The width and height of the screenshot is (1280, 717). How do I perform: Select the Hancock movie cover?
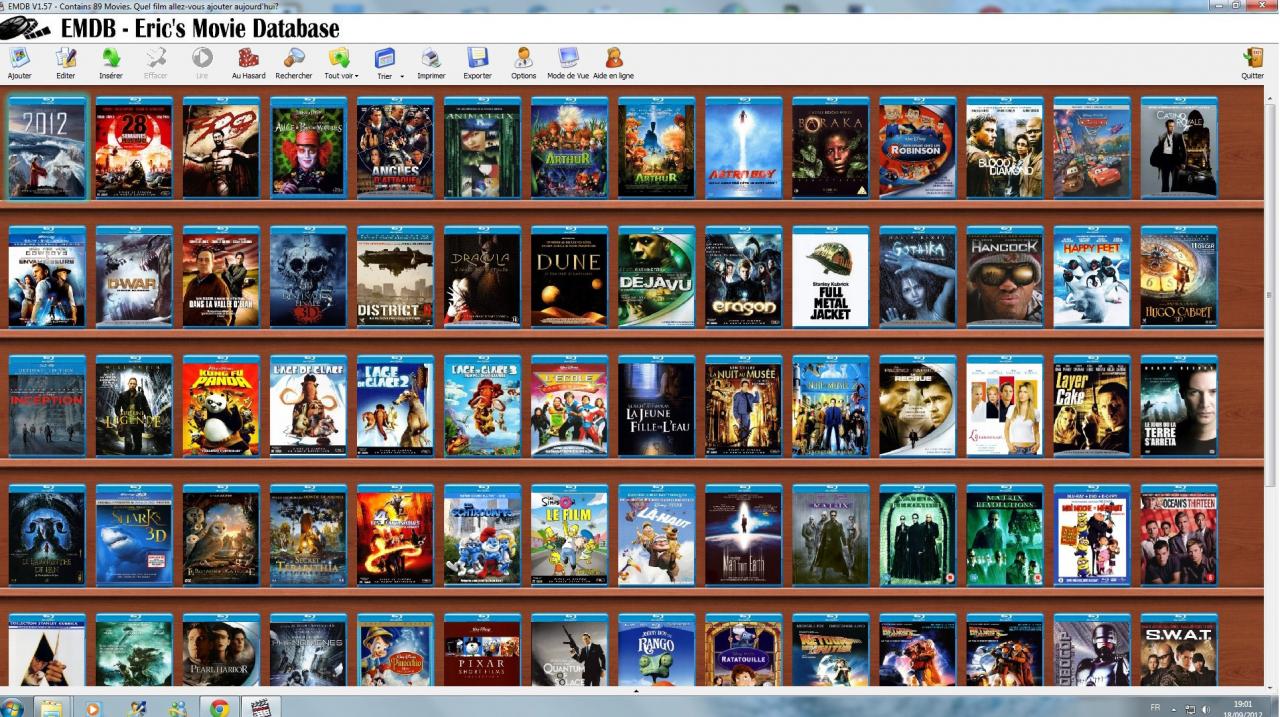click(x=1004, y=277)
